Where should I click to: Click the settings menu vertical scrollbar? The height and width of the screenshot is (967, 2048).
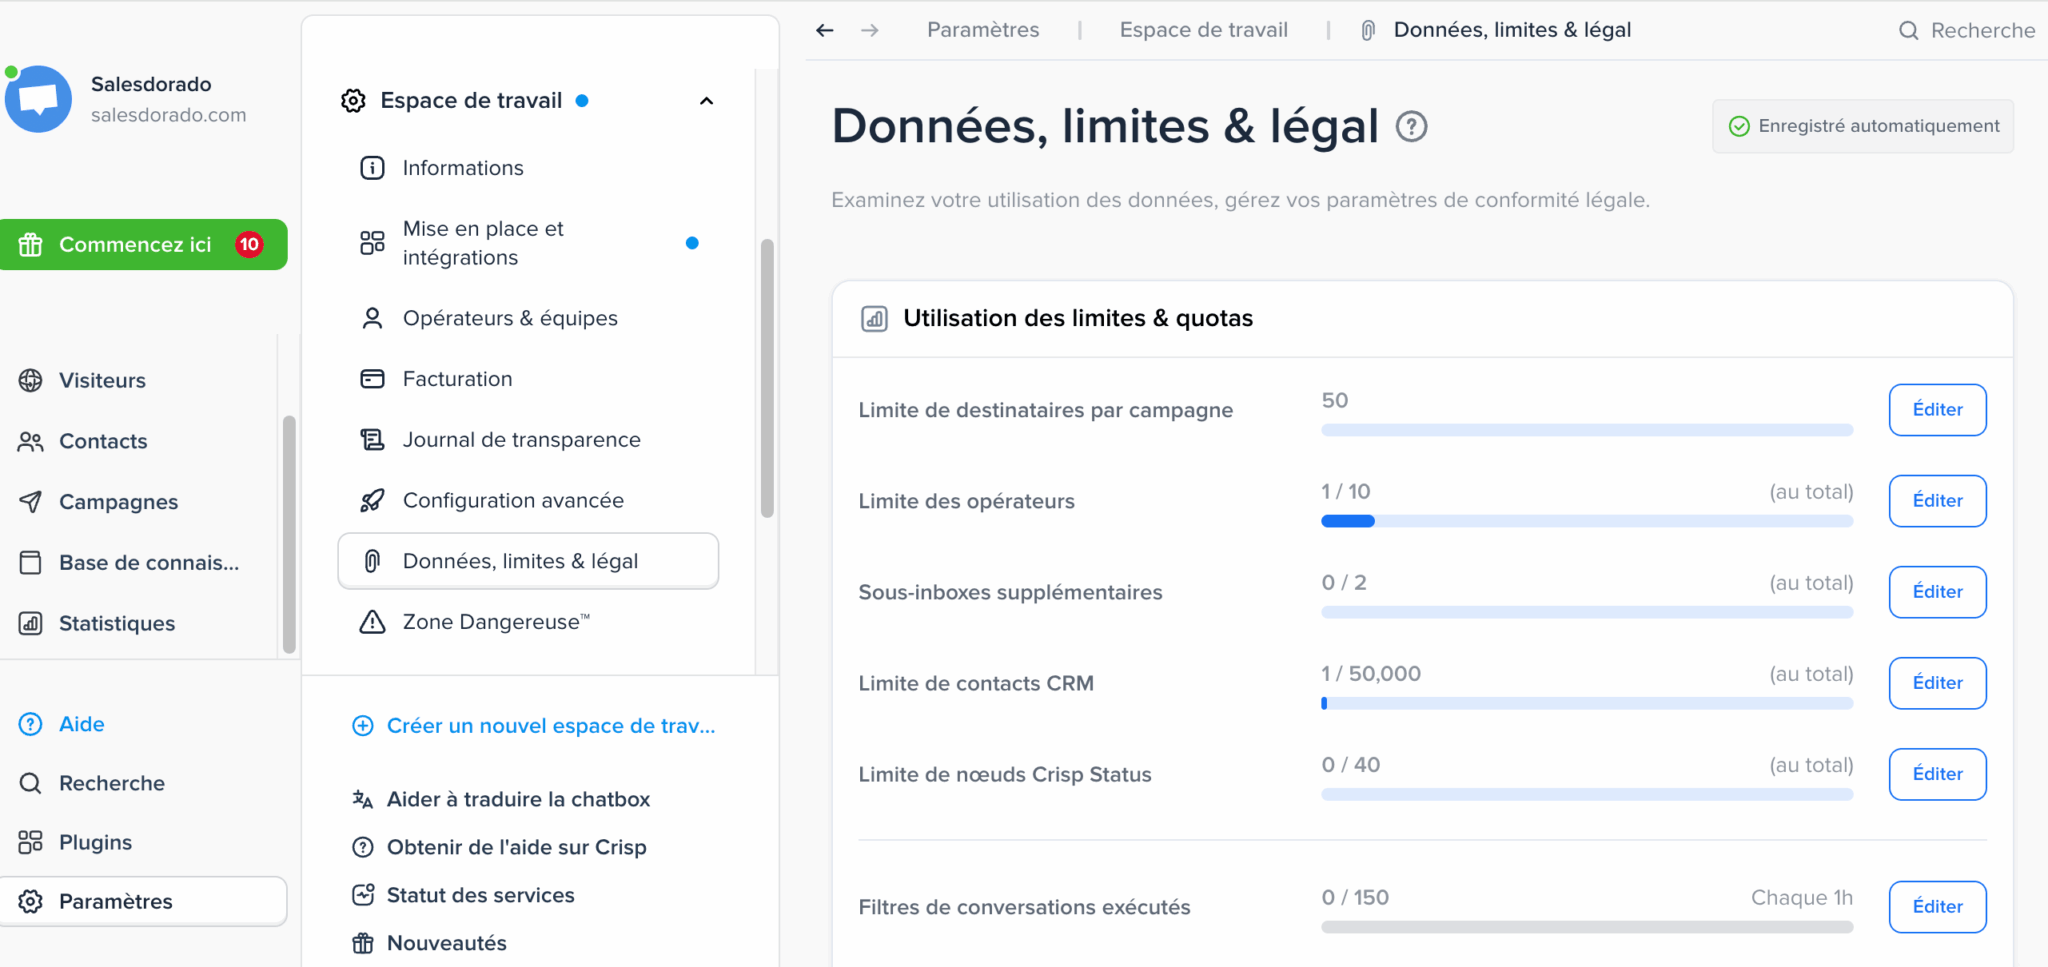[767, 378]
